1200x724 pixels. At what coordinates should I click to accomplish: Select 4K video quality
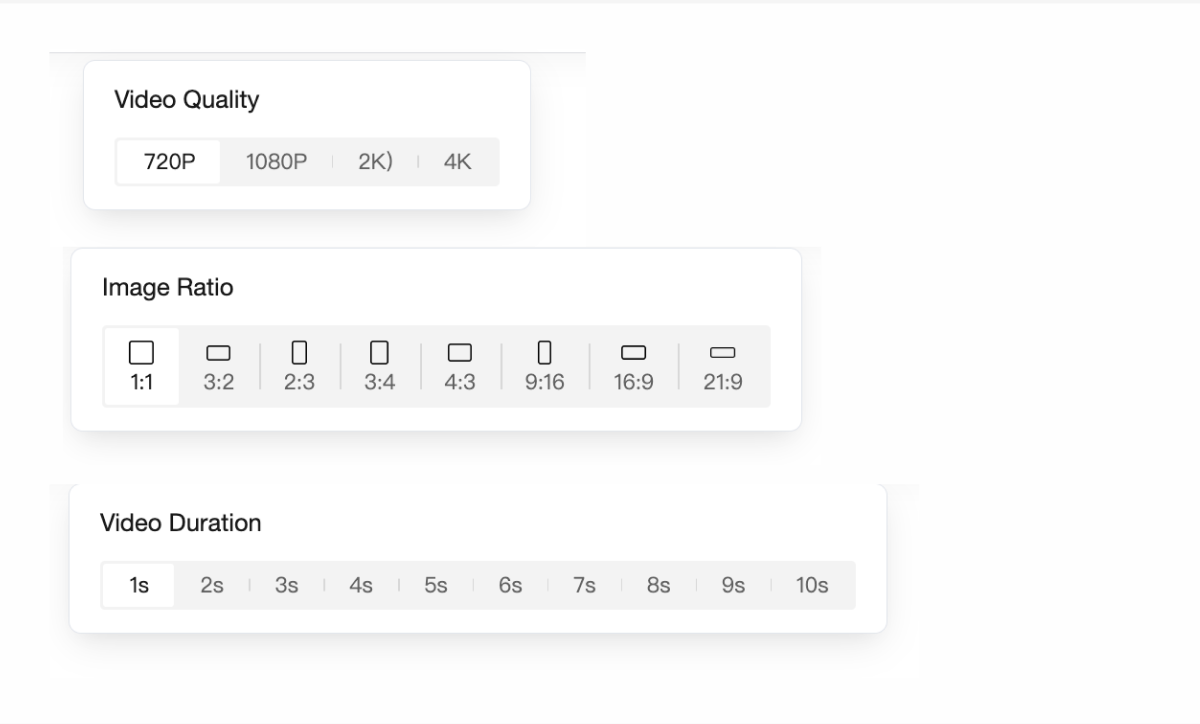pos(457,162)
